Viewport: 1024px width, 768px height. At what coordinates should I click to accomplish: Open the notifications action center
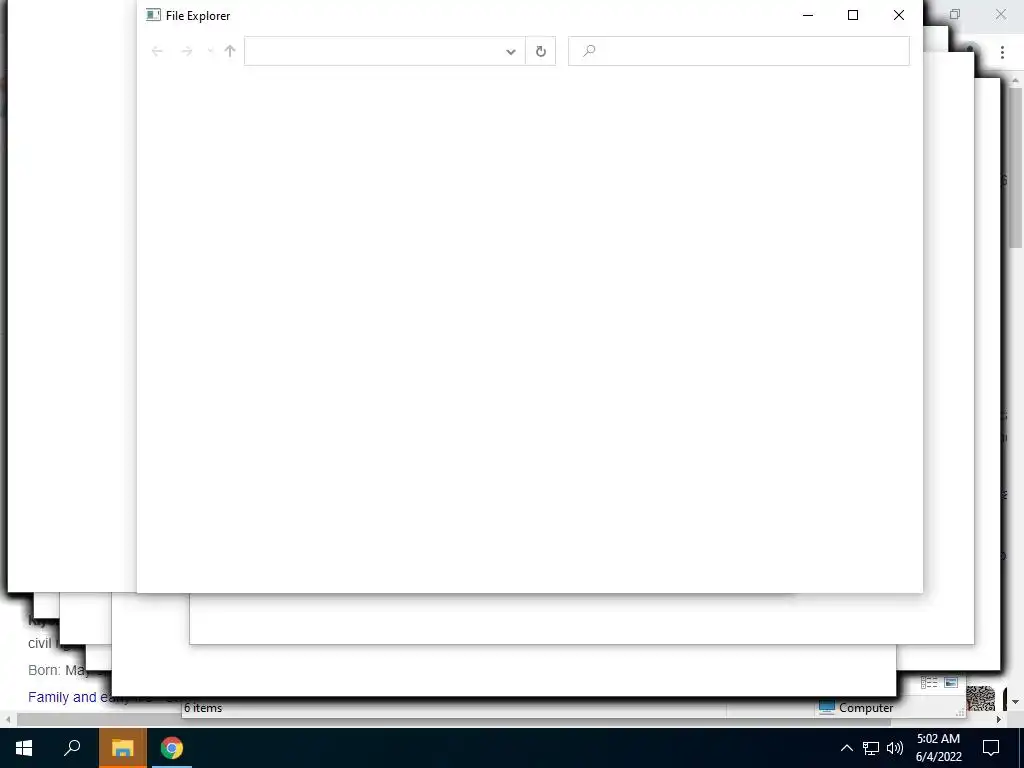click(x=991, y=748)
